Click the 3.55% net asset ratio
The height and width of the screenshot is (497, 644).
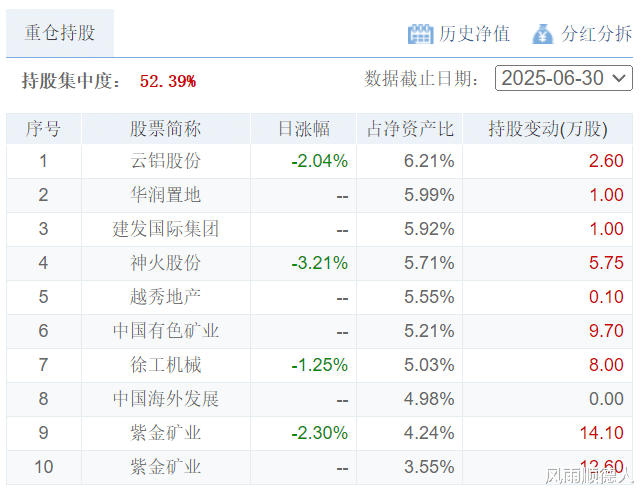click(429, 467)
